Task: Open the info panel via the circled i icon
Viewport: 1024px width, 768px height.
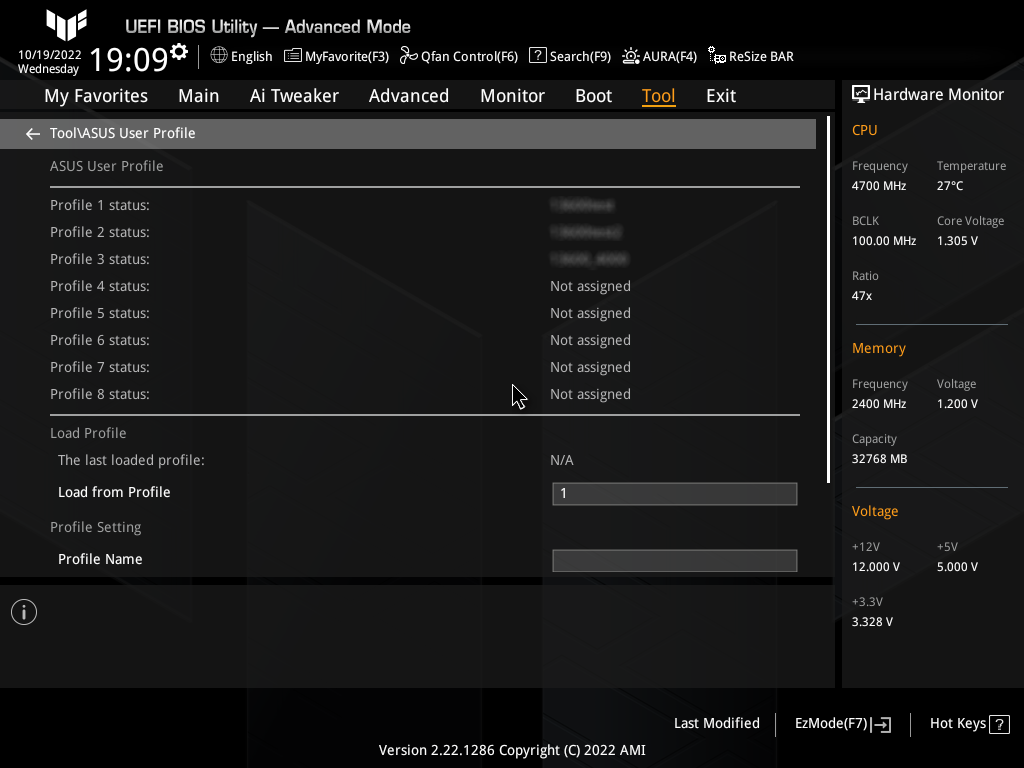Action: 23,611
